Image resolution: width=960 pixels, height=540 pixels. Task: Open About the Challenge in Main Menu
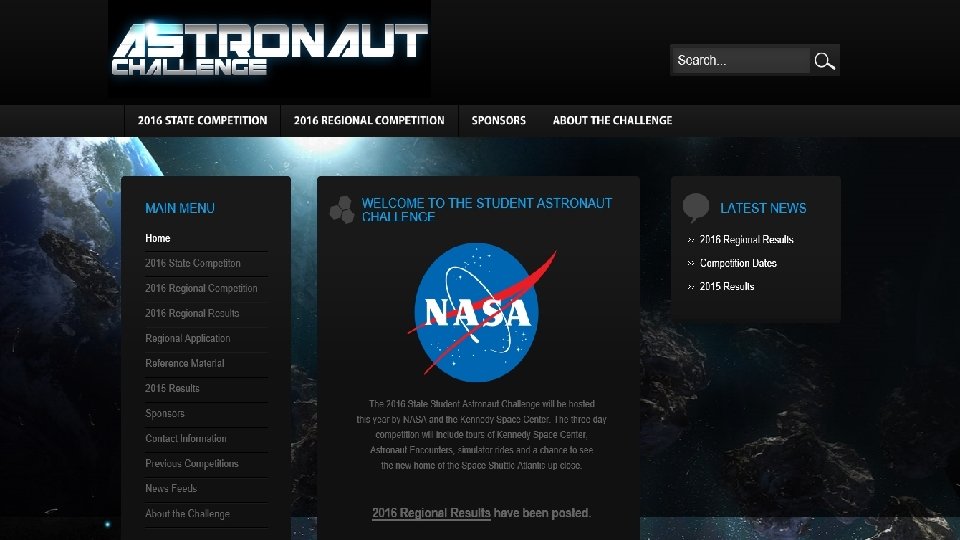pos(187,514)
